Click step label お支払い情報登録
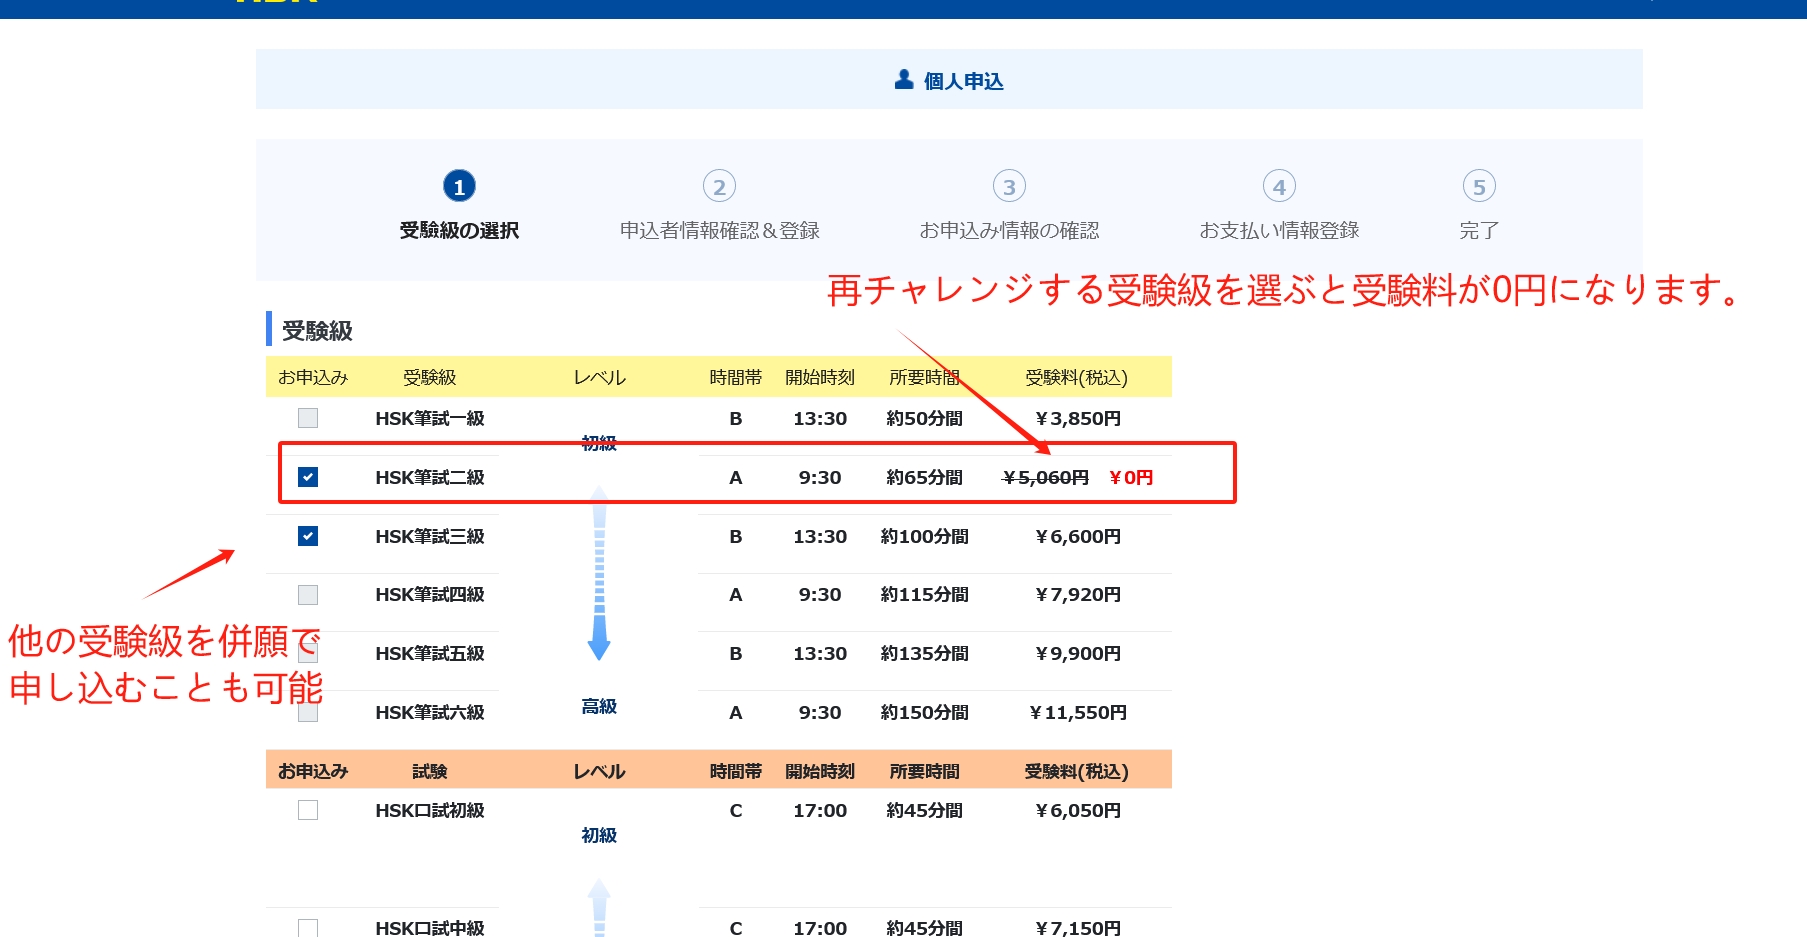The width and height of the screenshot is (1807, 937). click(x=1279, y=230)
